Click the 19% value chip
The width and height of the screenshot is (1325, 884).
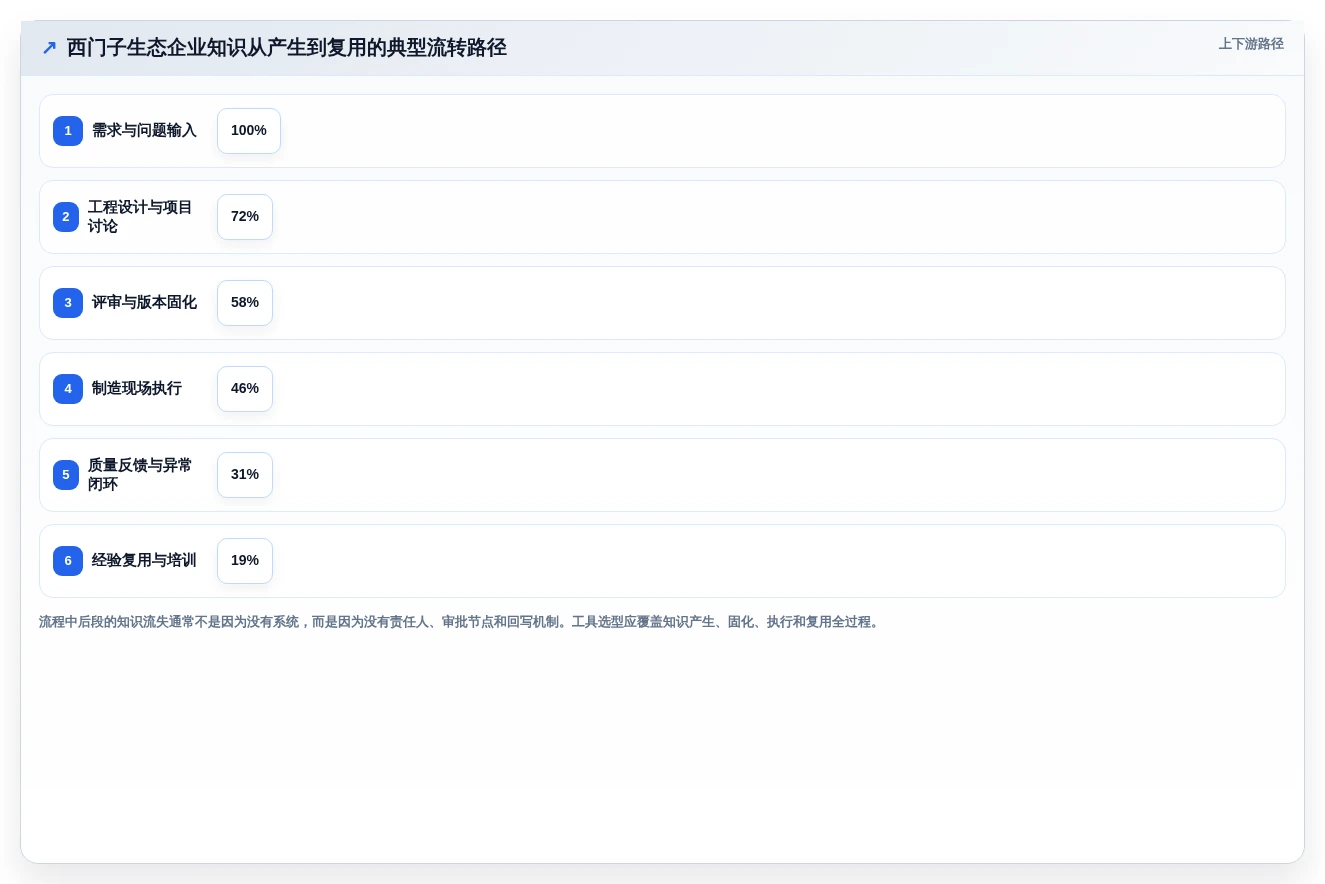(245, 561)
